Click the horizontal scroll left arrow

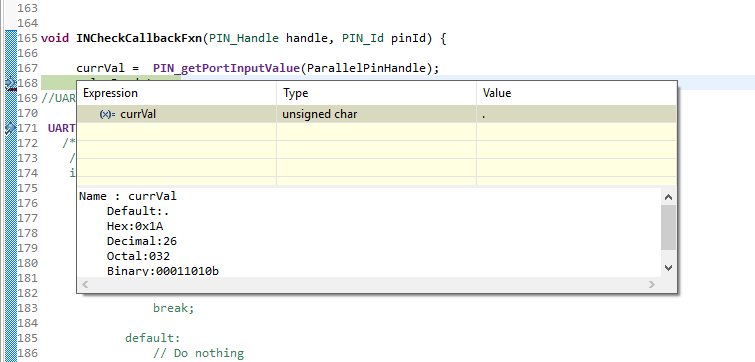tap(85, 284)
